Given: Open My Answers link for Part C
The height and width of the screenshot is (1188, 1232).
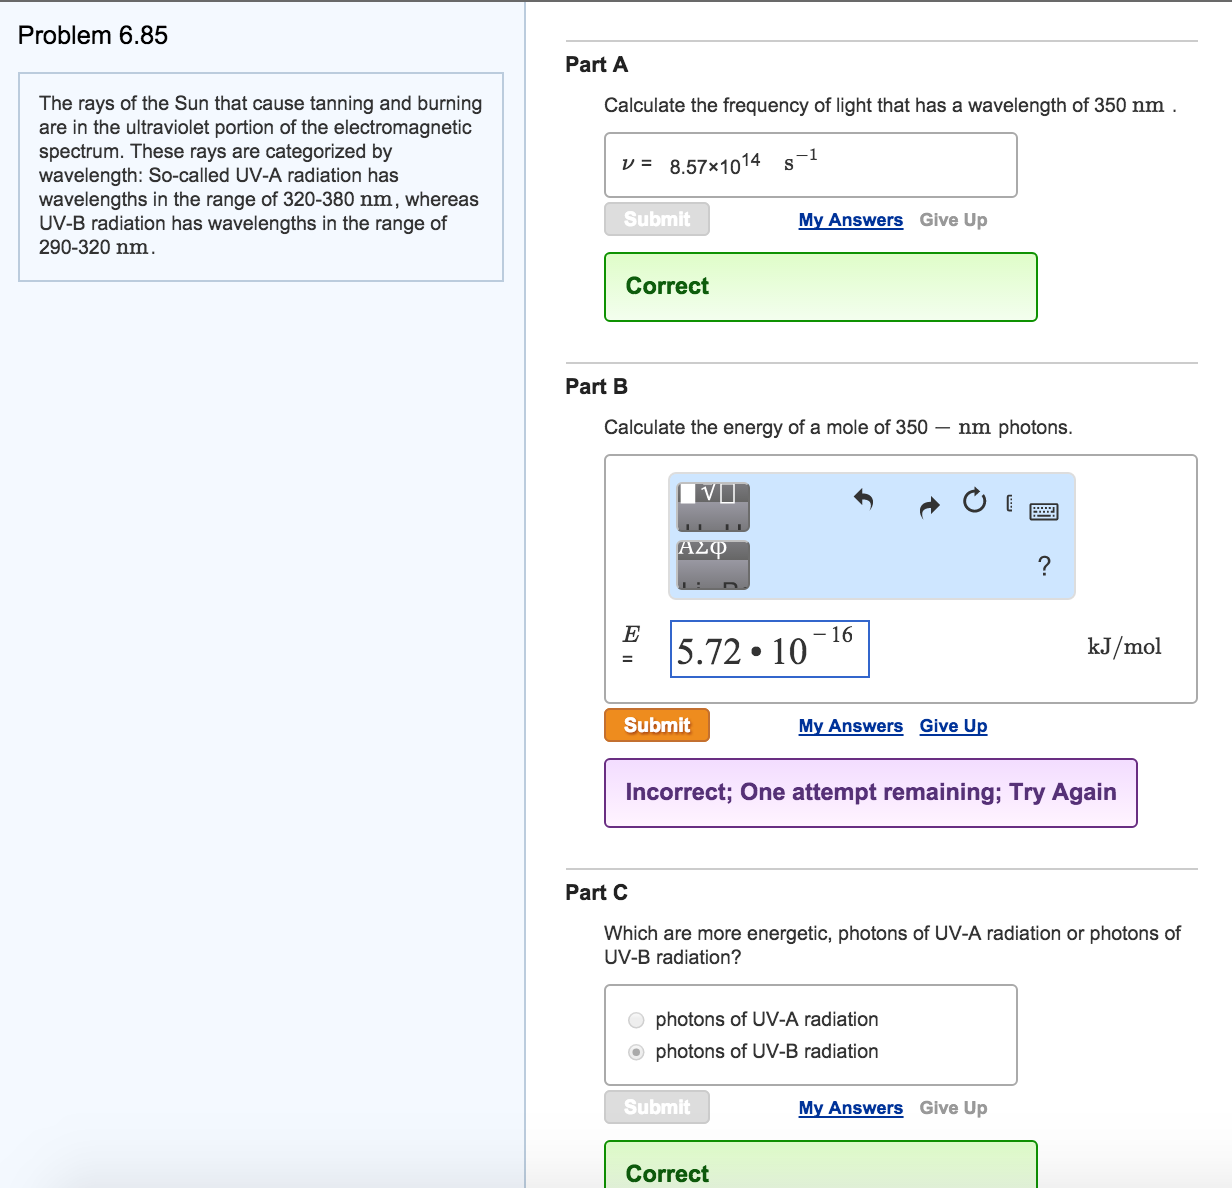Looking at the screenshot, I should [850, 1108].
